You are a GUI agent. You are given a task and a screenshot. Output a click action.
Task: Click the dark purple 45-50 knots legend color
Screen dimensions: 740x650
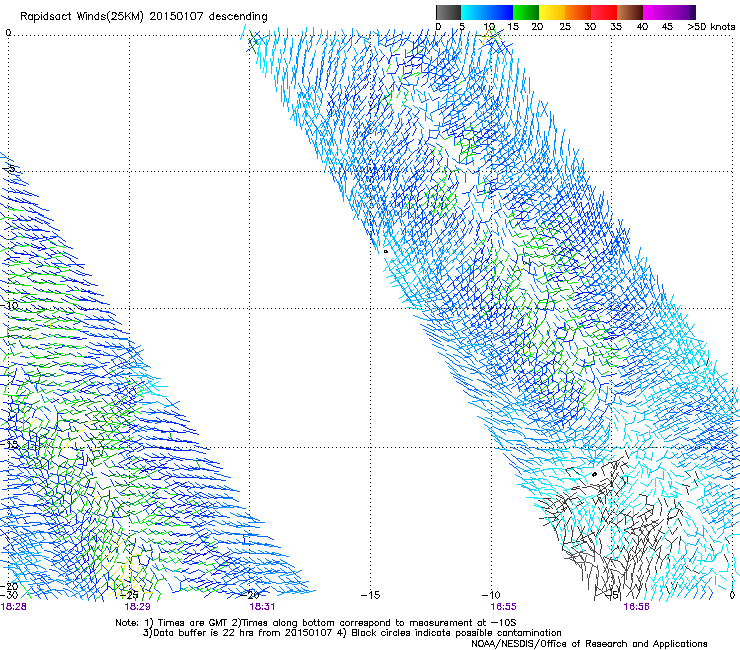pyautogui.click(x=682, y=12)
